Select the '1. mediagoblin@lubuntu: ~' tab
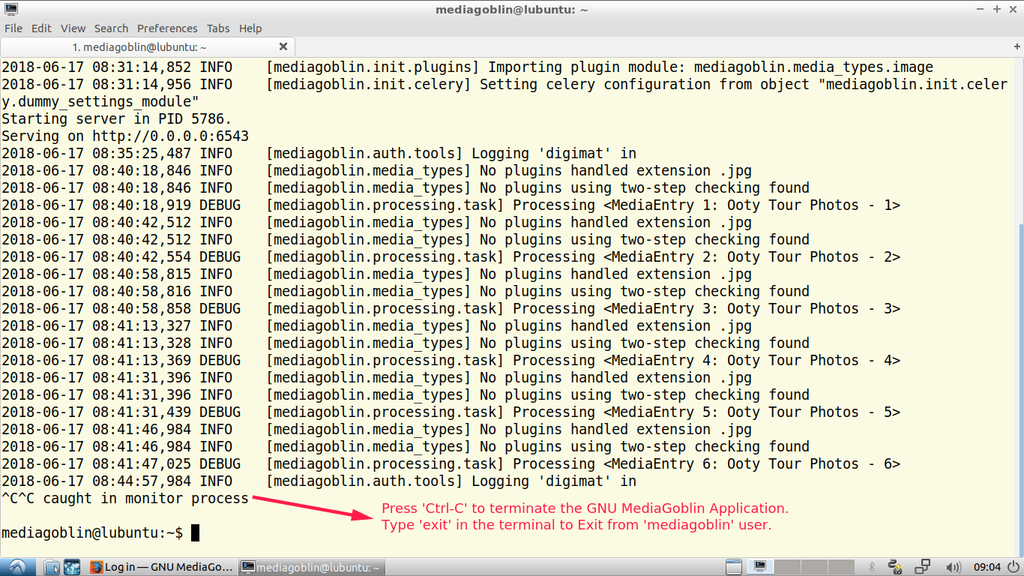 [140, 47]
